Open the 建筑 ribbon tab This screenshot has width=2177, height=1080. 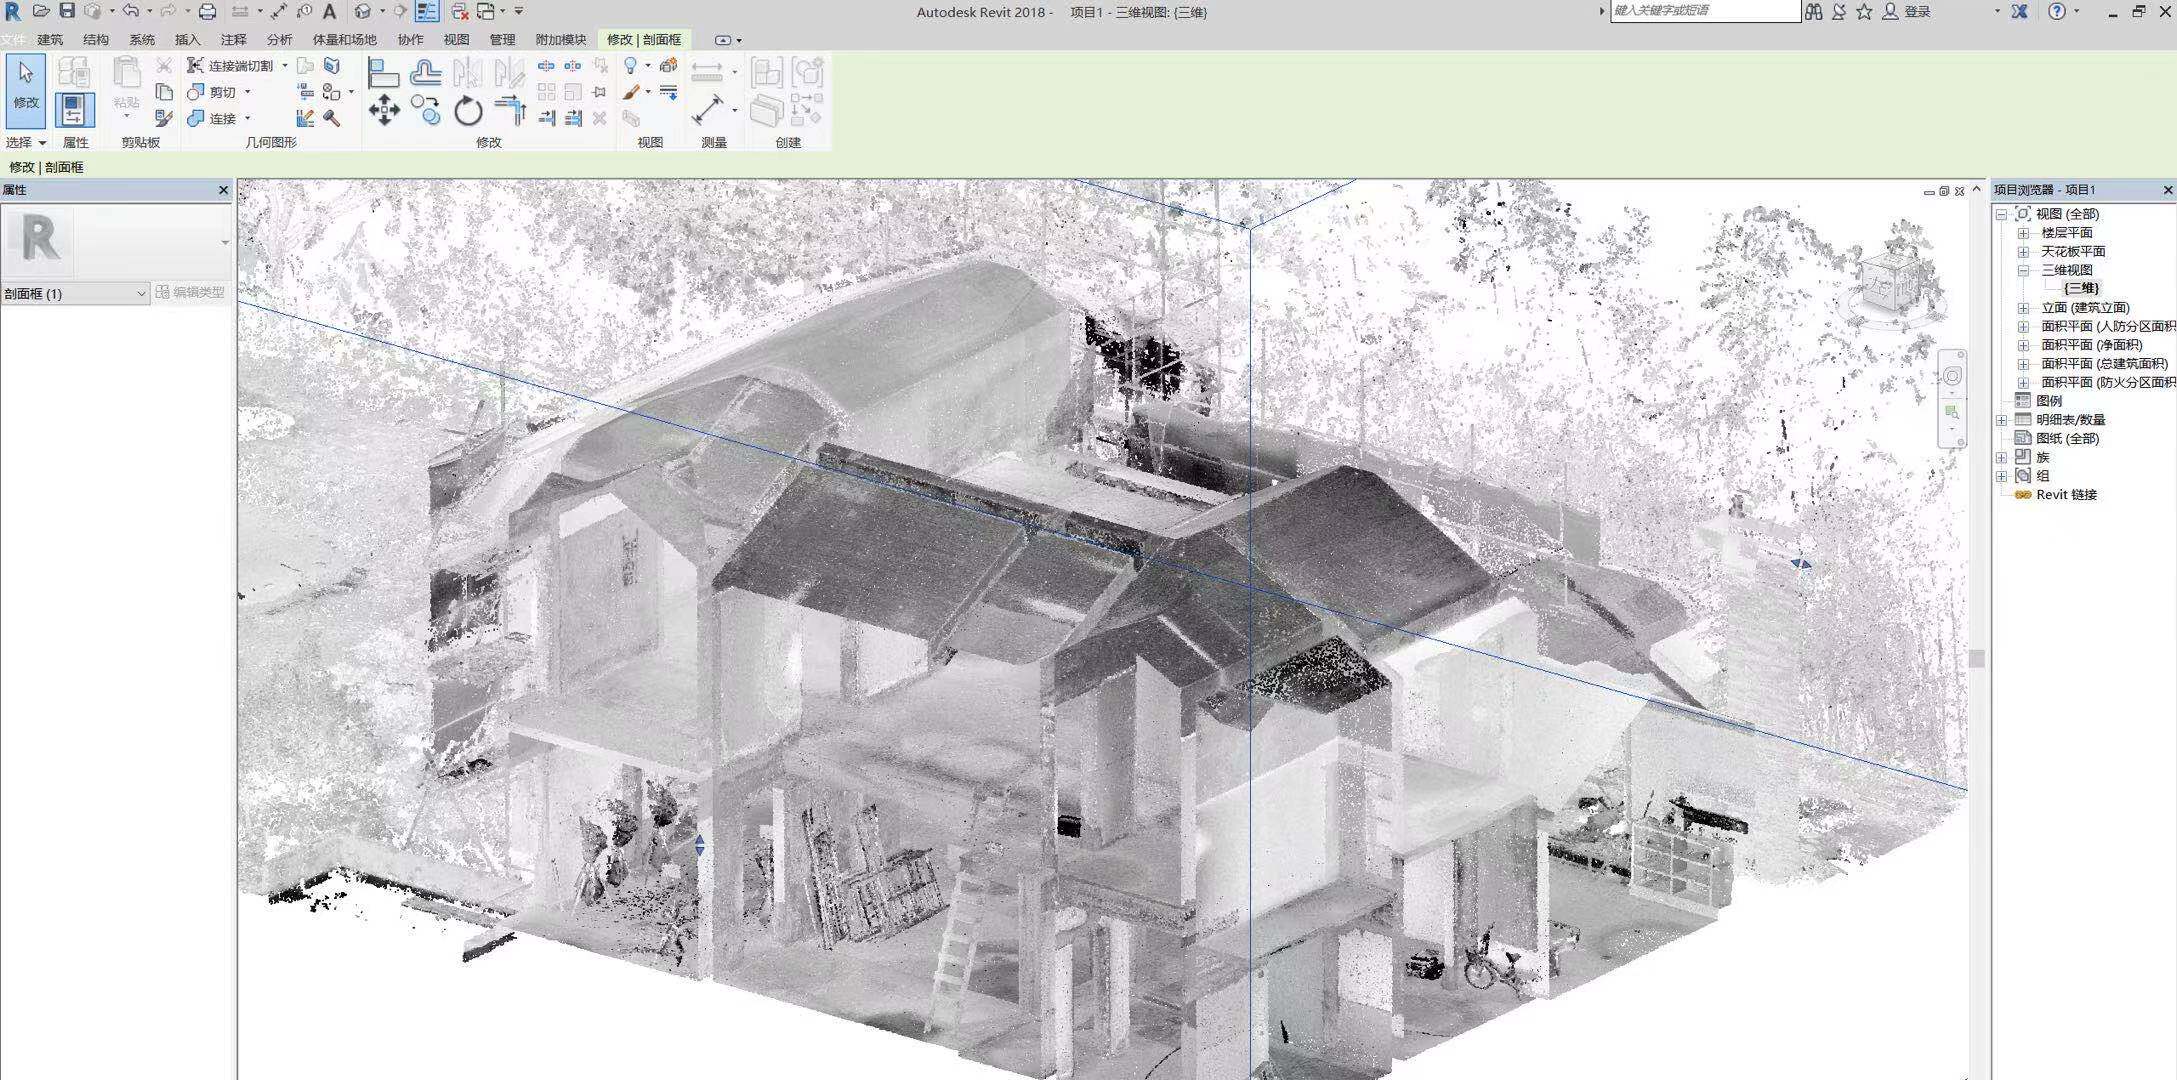tap(50, 40)
